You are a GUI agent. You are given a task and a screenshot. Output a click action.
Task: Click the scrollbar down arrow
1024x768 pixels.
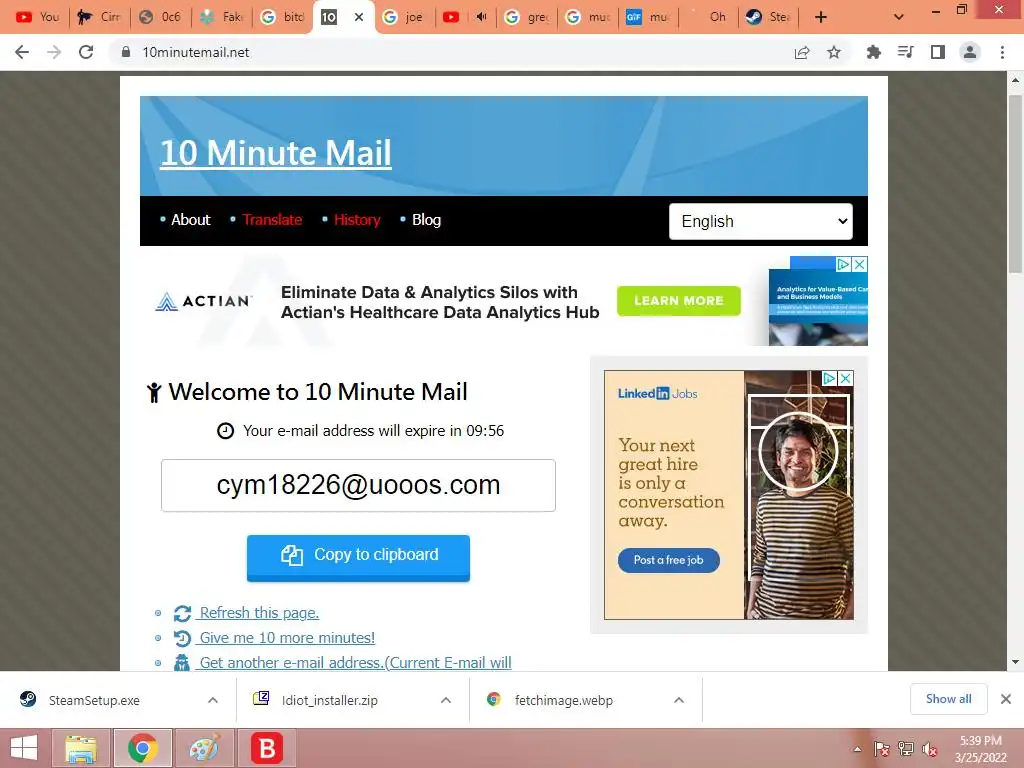tap(1015, 662)
